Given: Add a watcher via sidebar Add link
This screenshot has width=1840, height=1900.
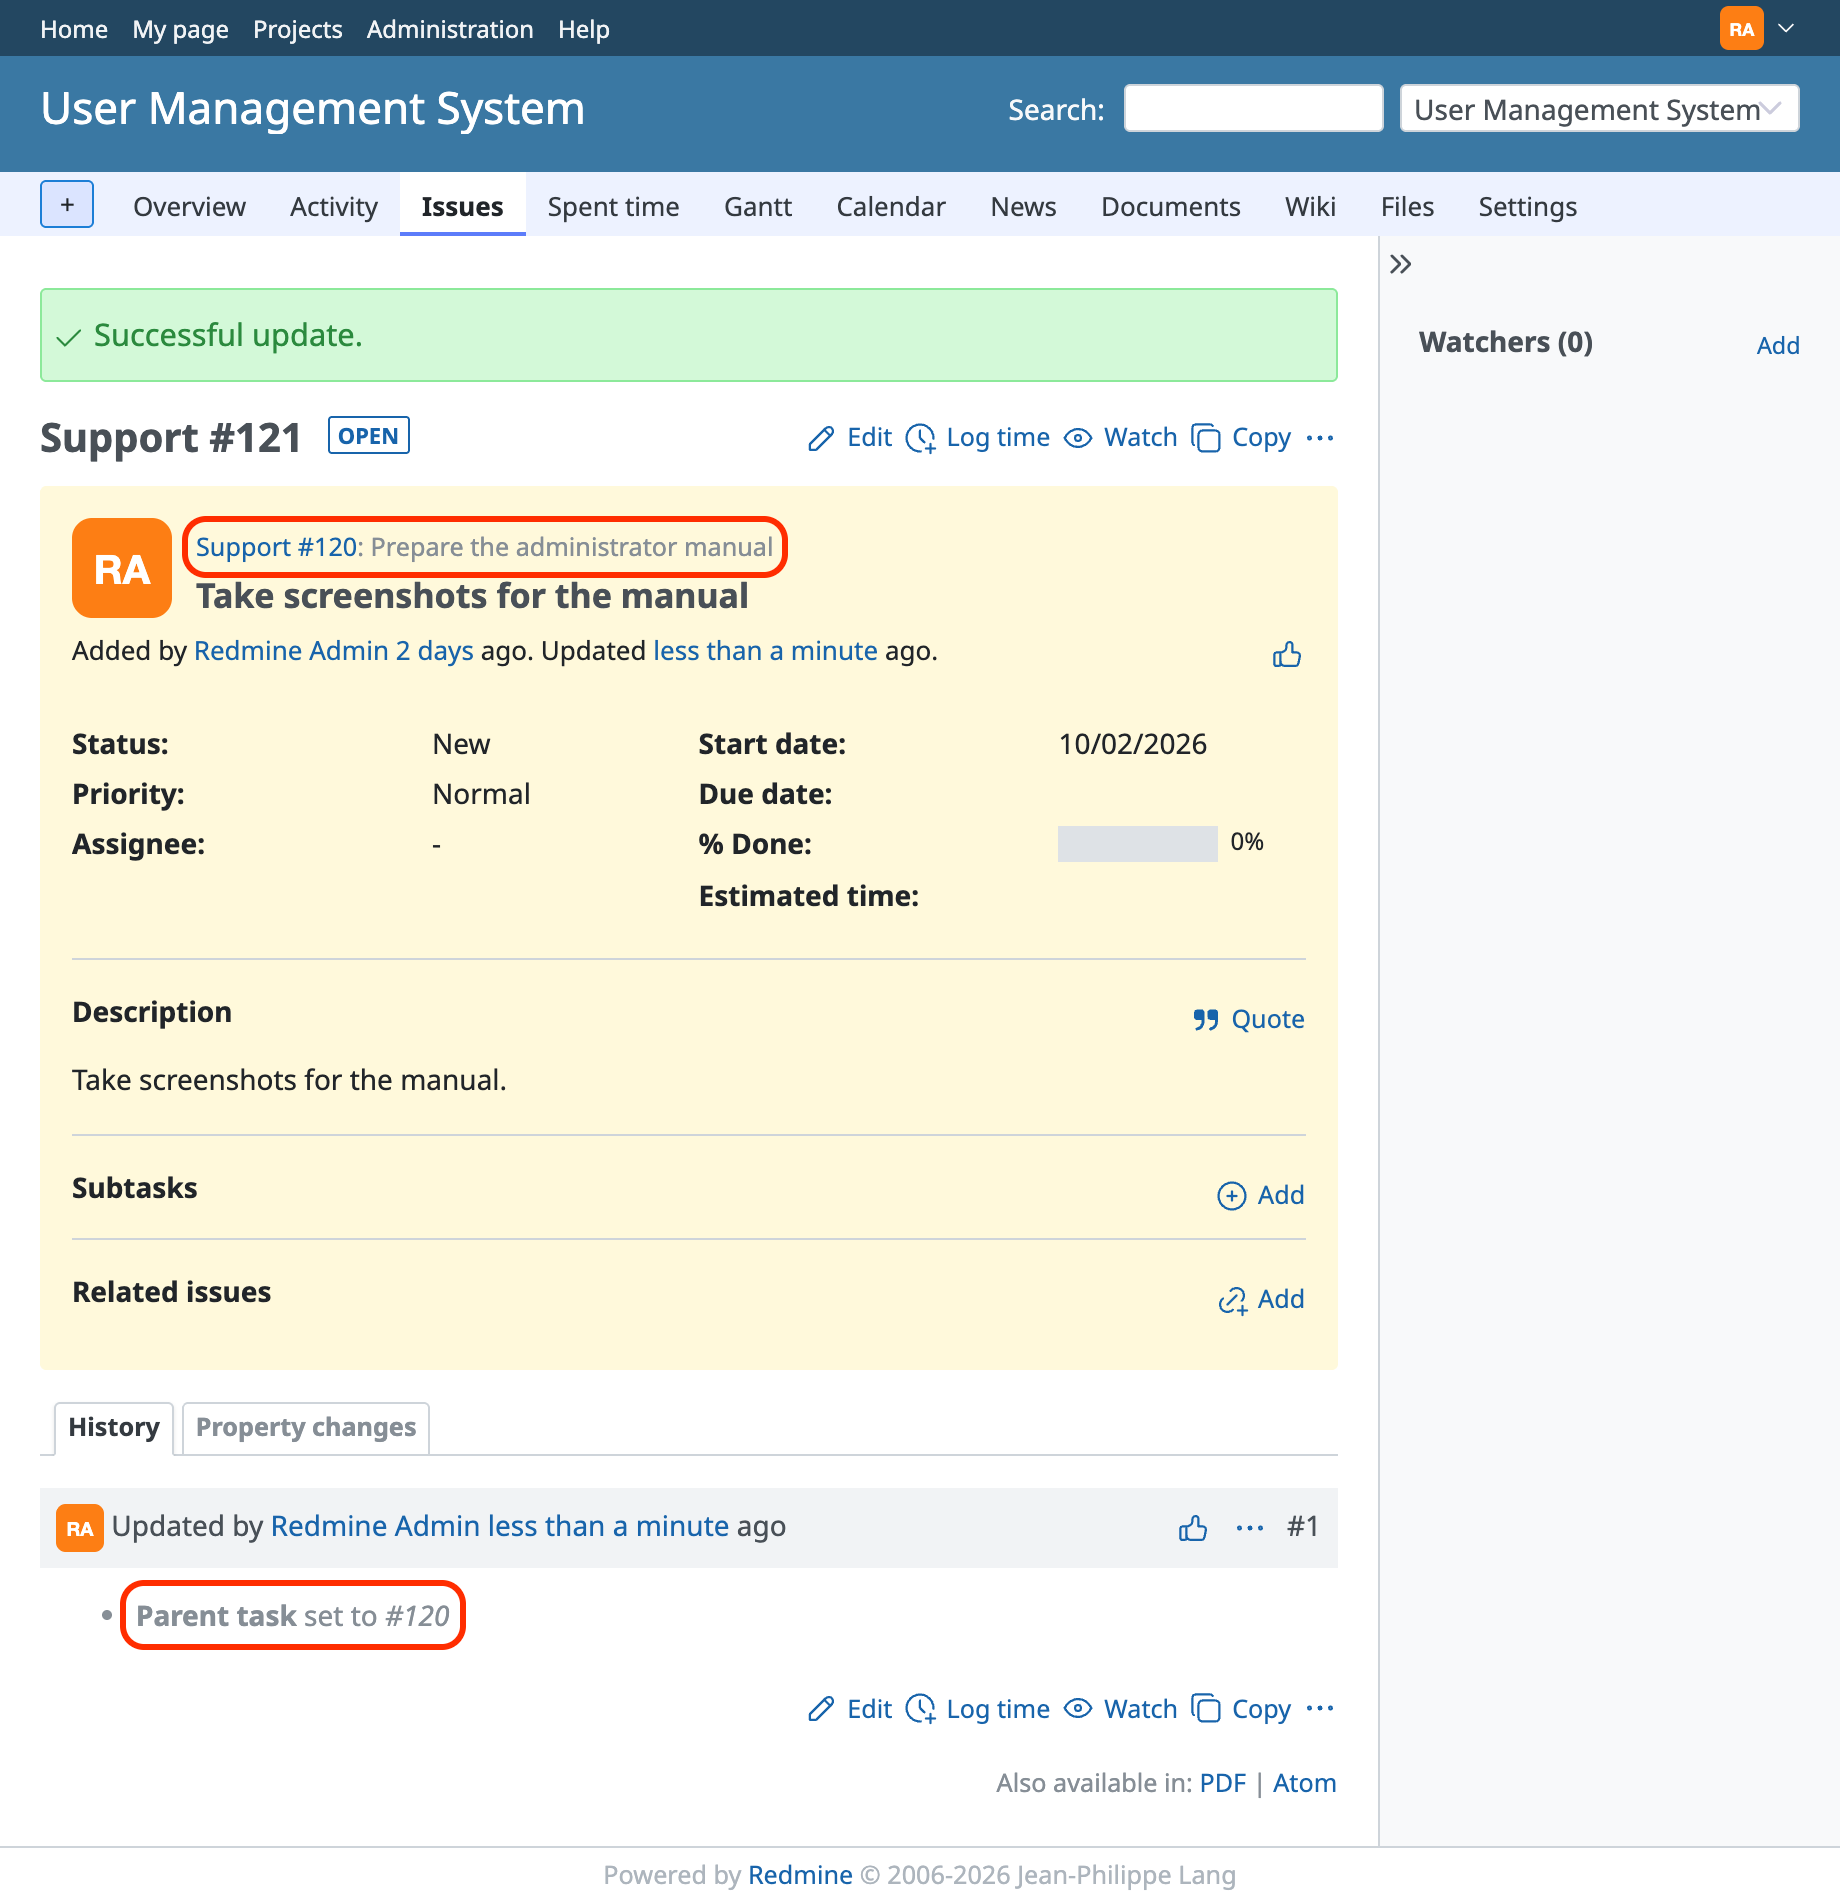Looking at the screenshot, I should pyautogui.click(x=1778, y=345).
